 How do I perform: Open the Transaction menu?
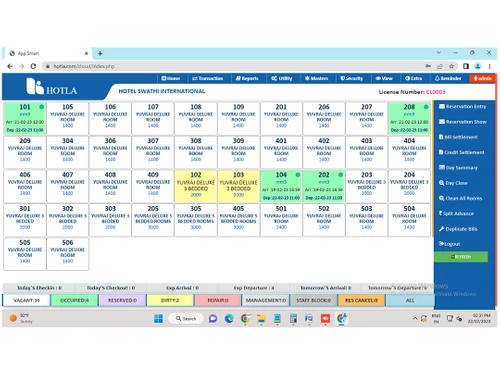[208, 78]
